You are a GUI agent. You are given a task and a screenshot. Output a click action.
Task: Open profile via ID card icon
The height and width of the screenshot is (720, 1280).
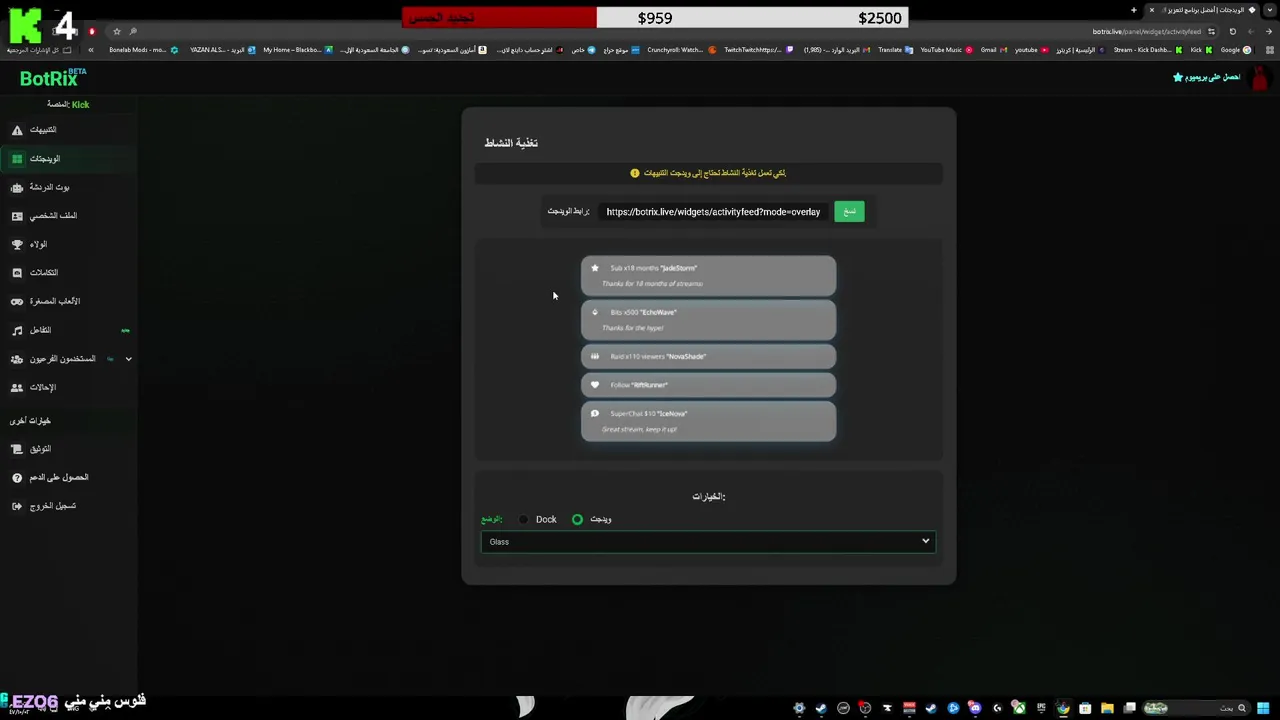[17, 216]
